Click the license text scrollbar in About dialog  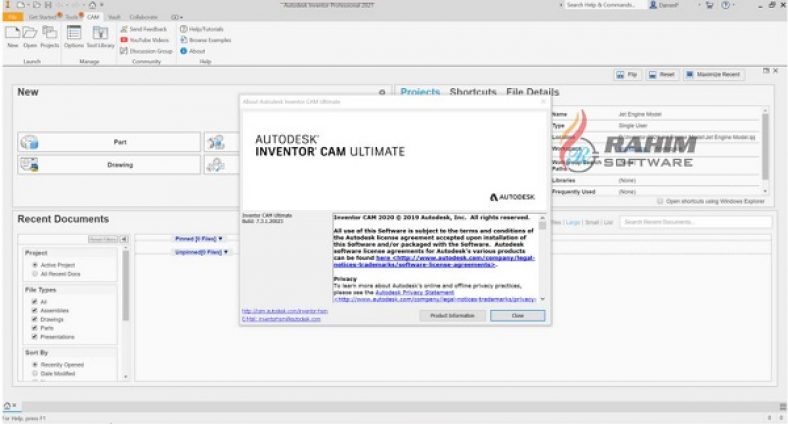coord(542,258)
